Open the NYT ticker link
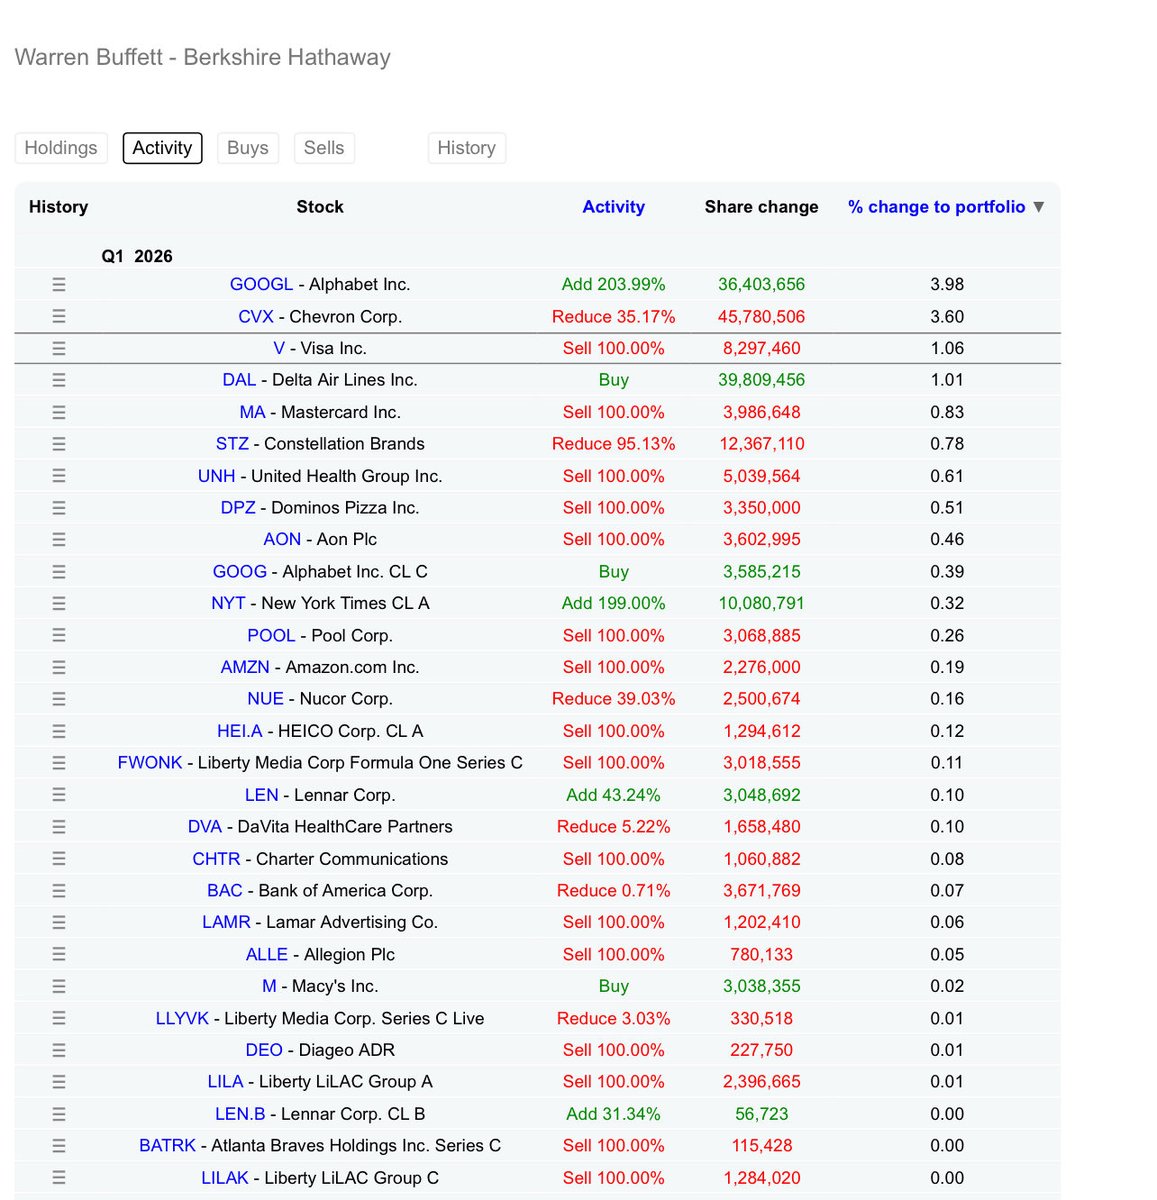The width and height of the screenshot is (1157, 1200). [228, 604]
